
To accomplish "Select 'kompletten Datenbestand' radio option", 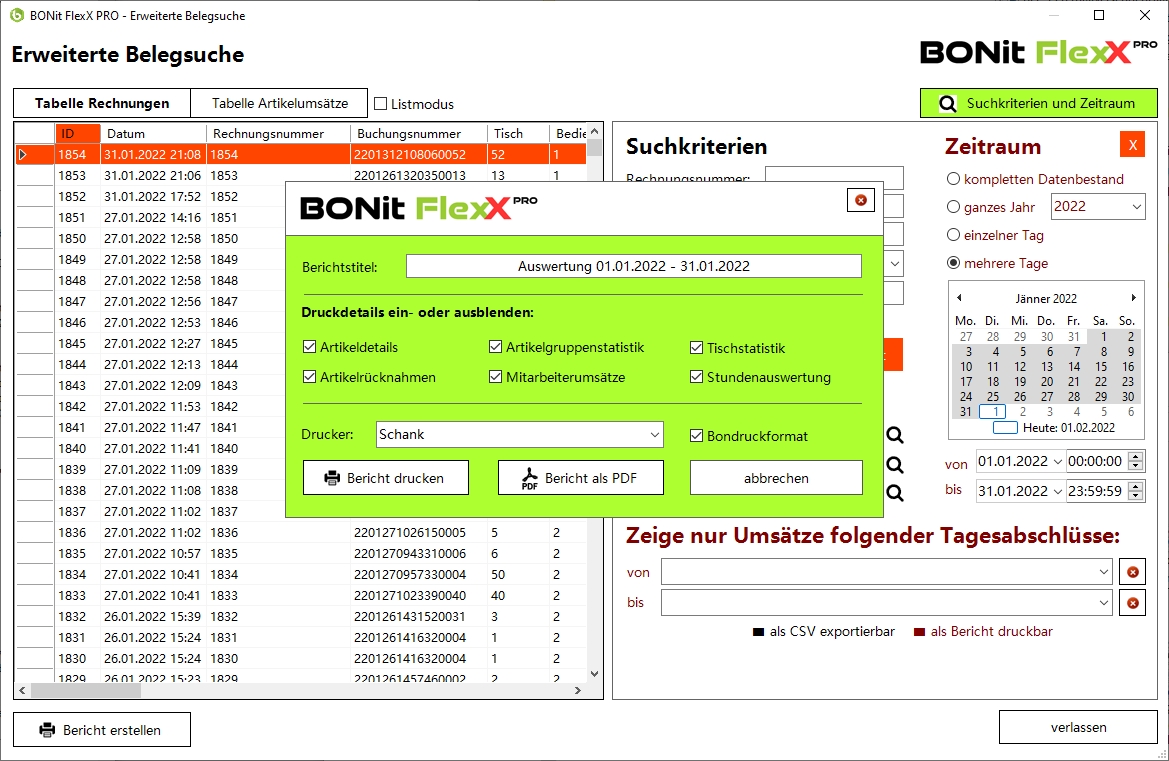I will point(953,180).
